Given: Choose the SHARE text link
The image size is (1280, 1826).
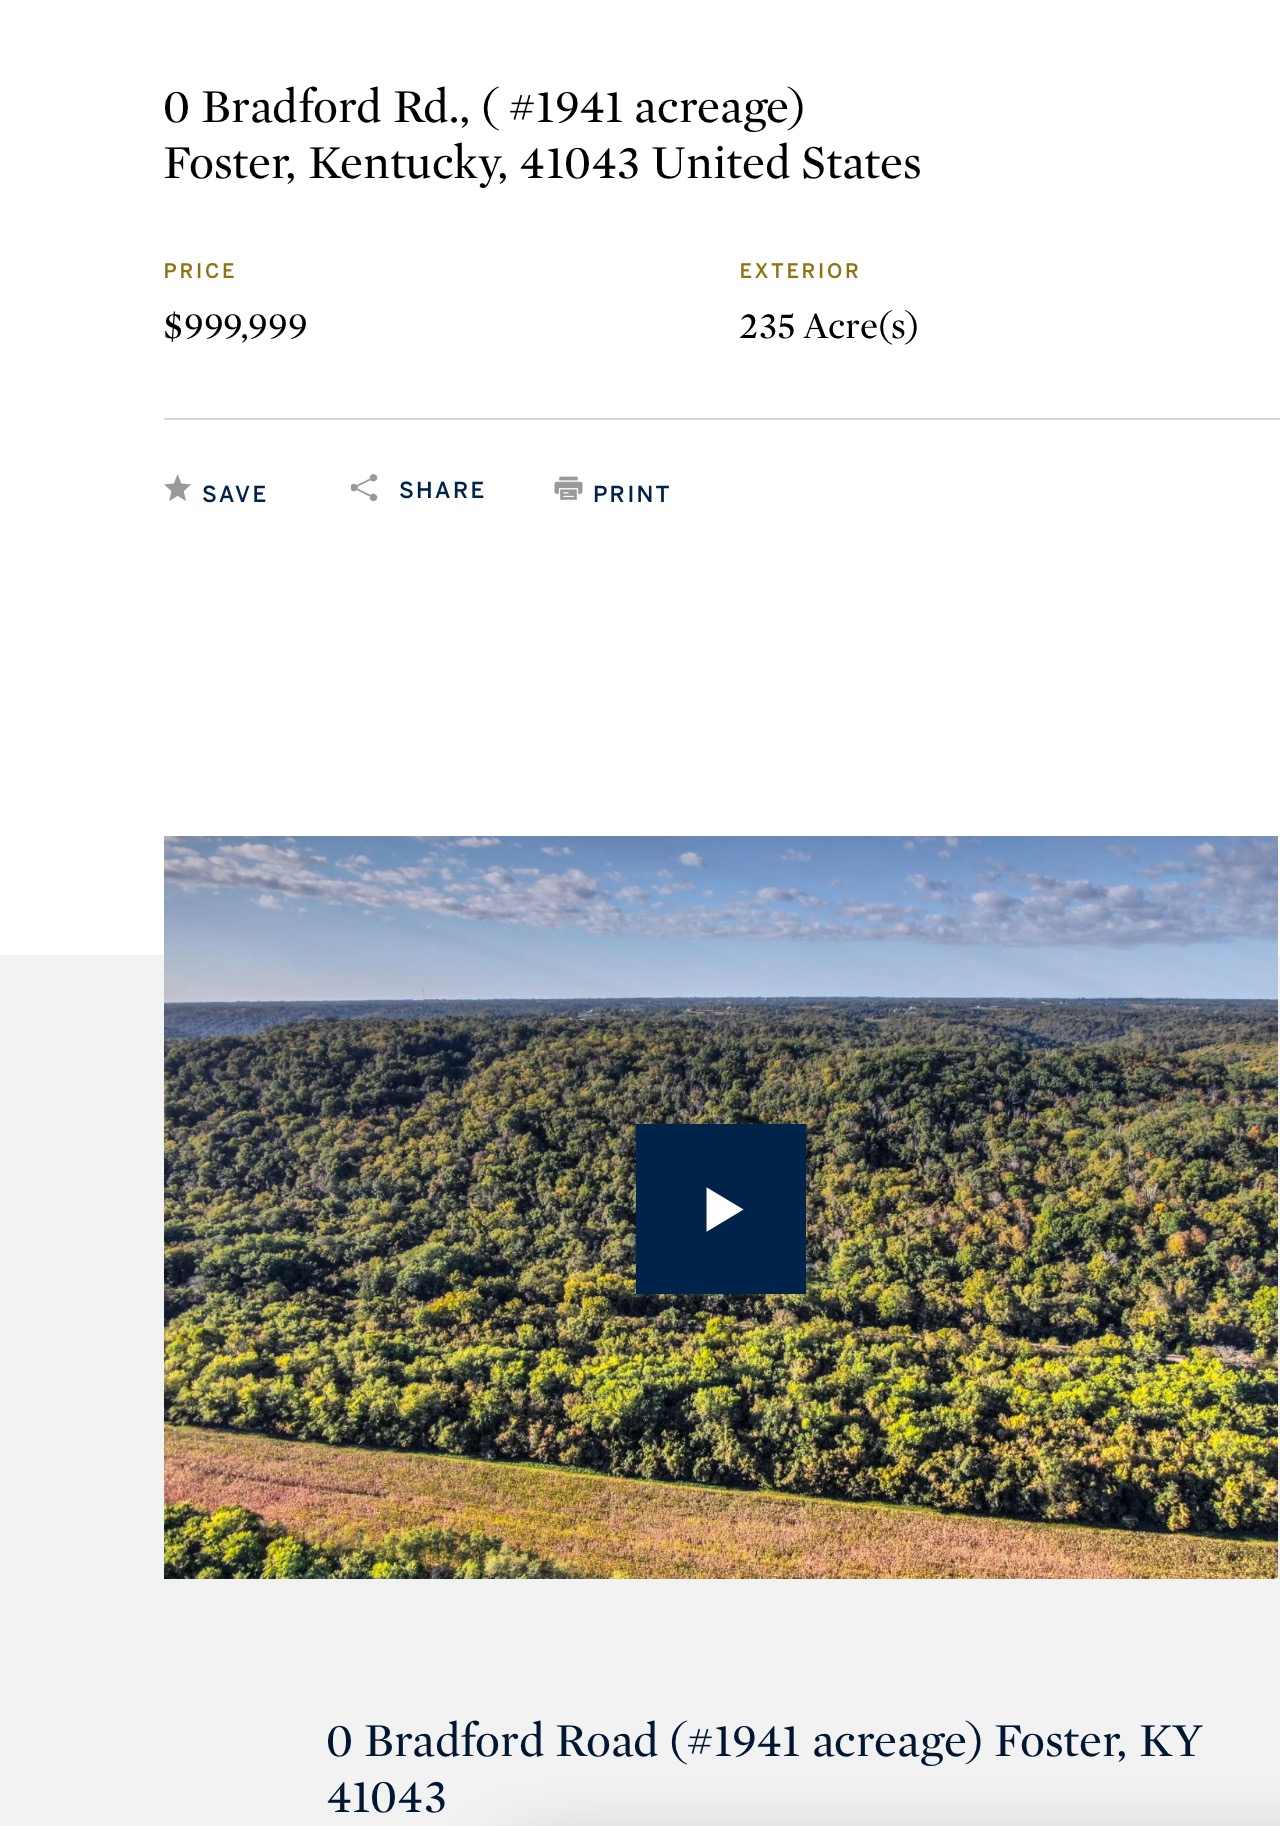Looking at the screenshot, I should (442, 490).
